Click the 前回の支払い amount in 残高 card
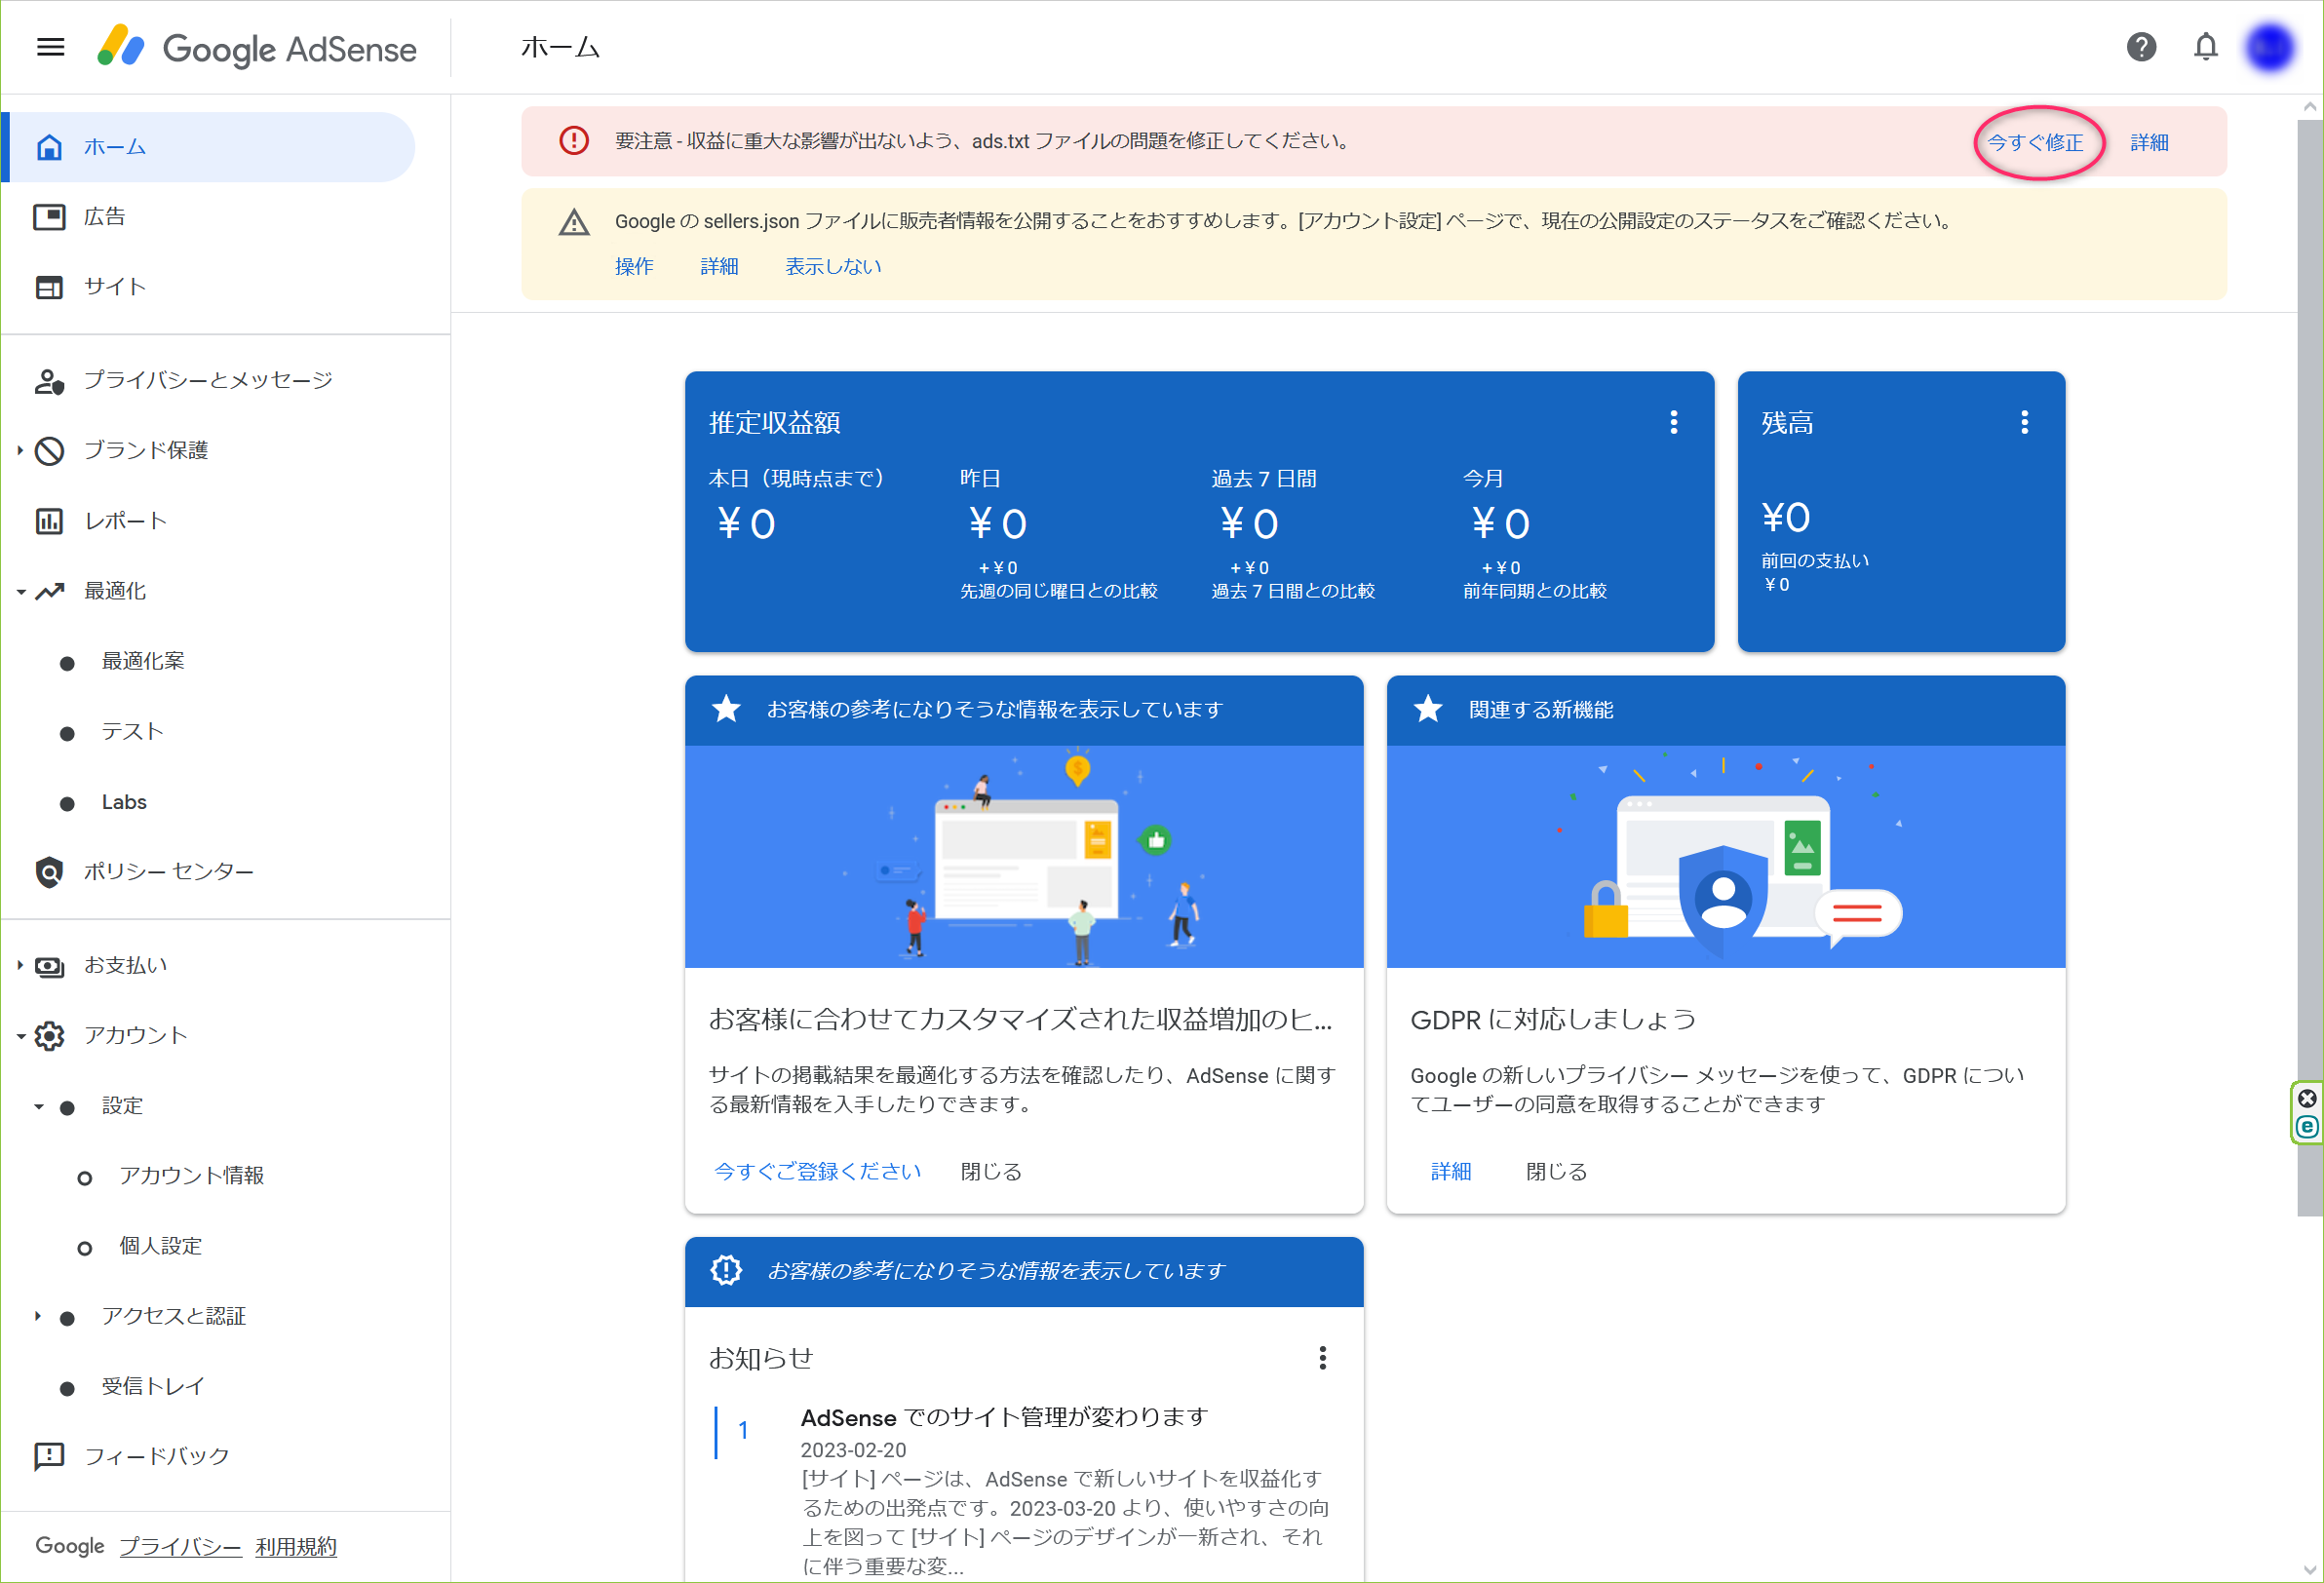This screenshot has width=2324, height=1583. [1776, 585]
